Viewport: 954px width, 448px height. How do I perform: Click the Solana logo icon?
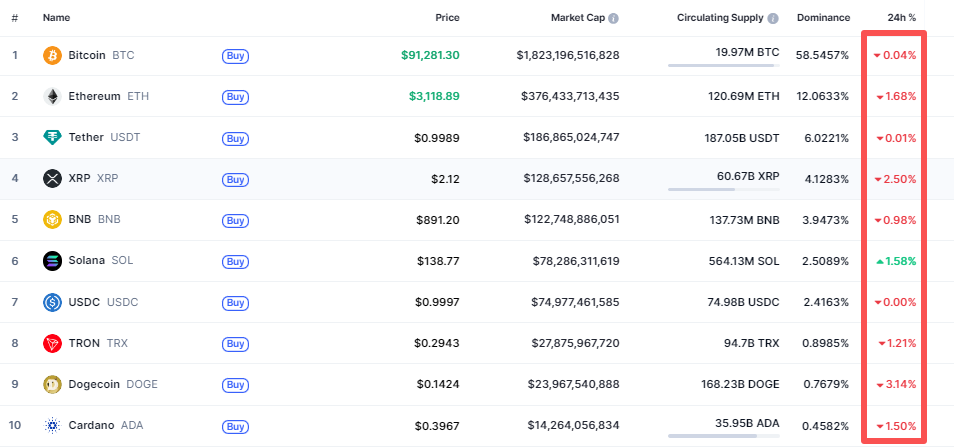52,260
